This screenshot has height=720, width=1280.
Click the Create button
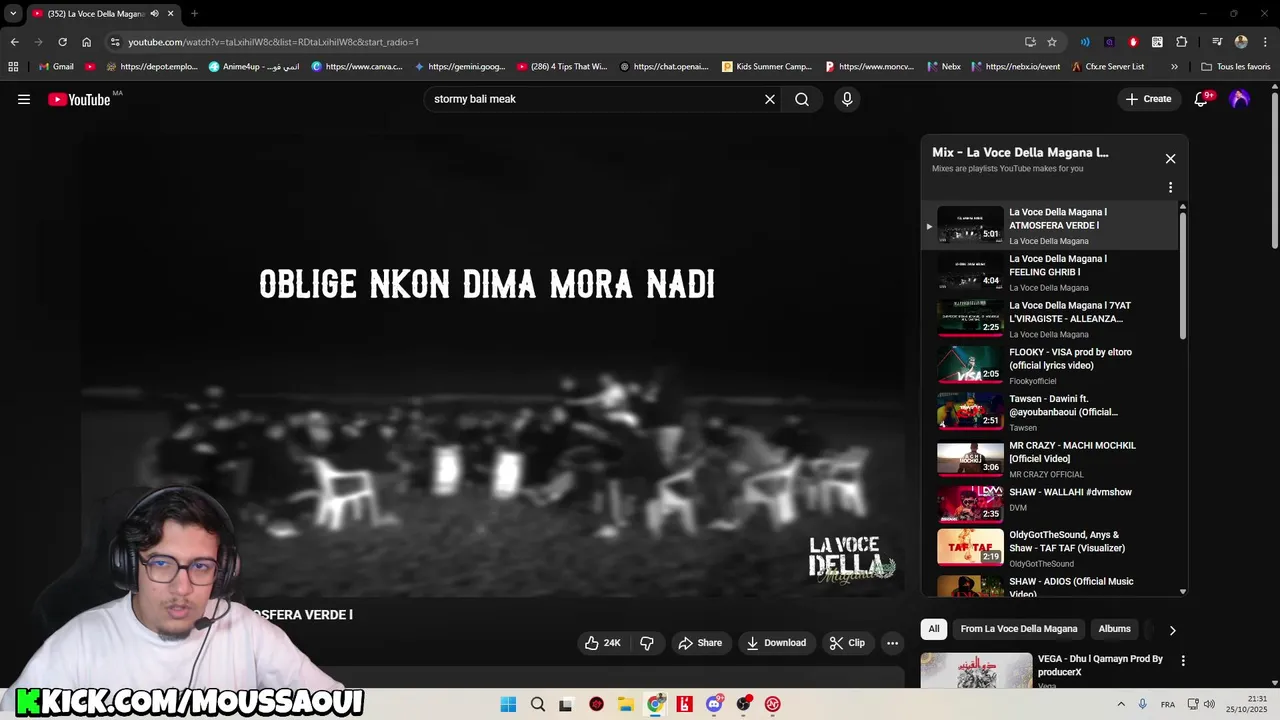pyautogui.click(x=1147, y=99)
